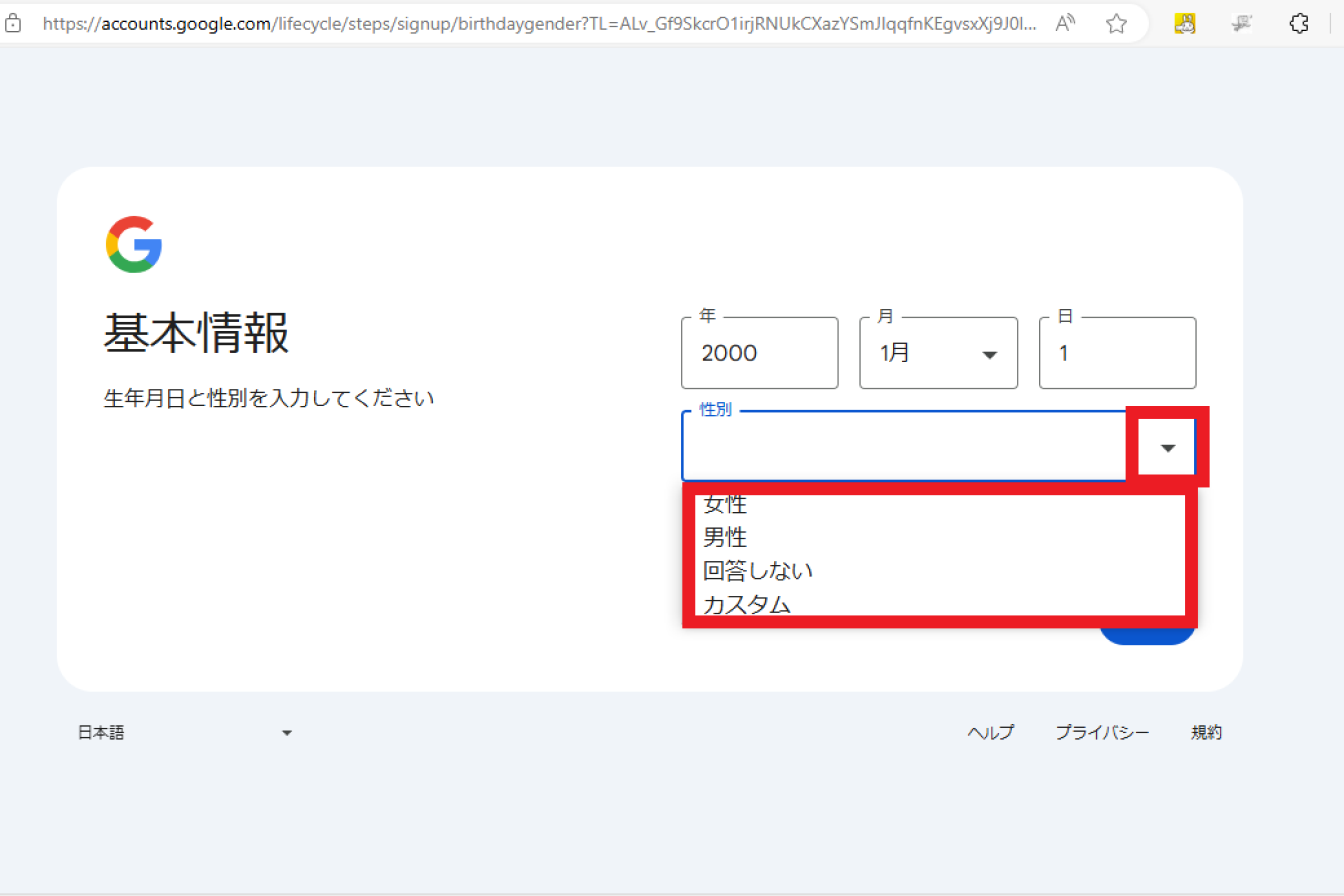Click the Google logo on the form

click(133, 242)
